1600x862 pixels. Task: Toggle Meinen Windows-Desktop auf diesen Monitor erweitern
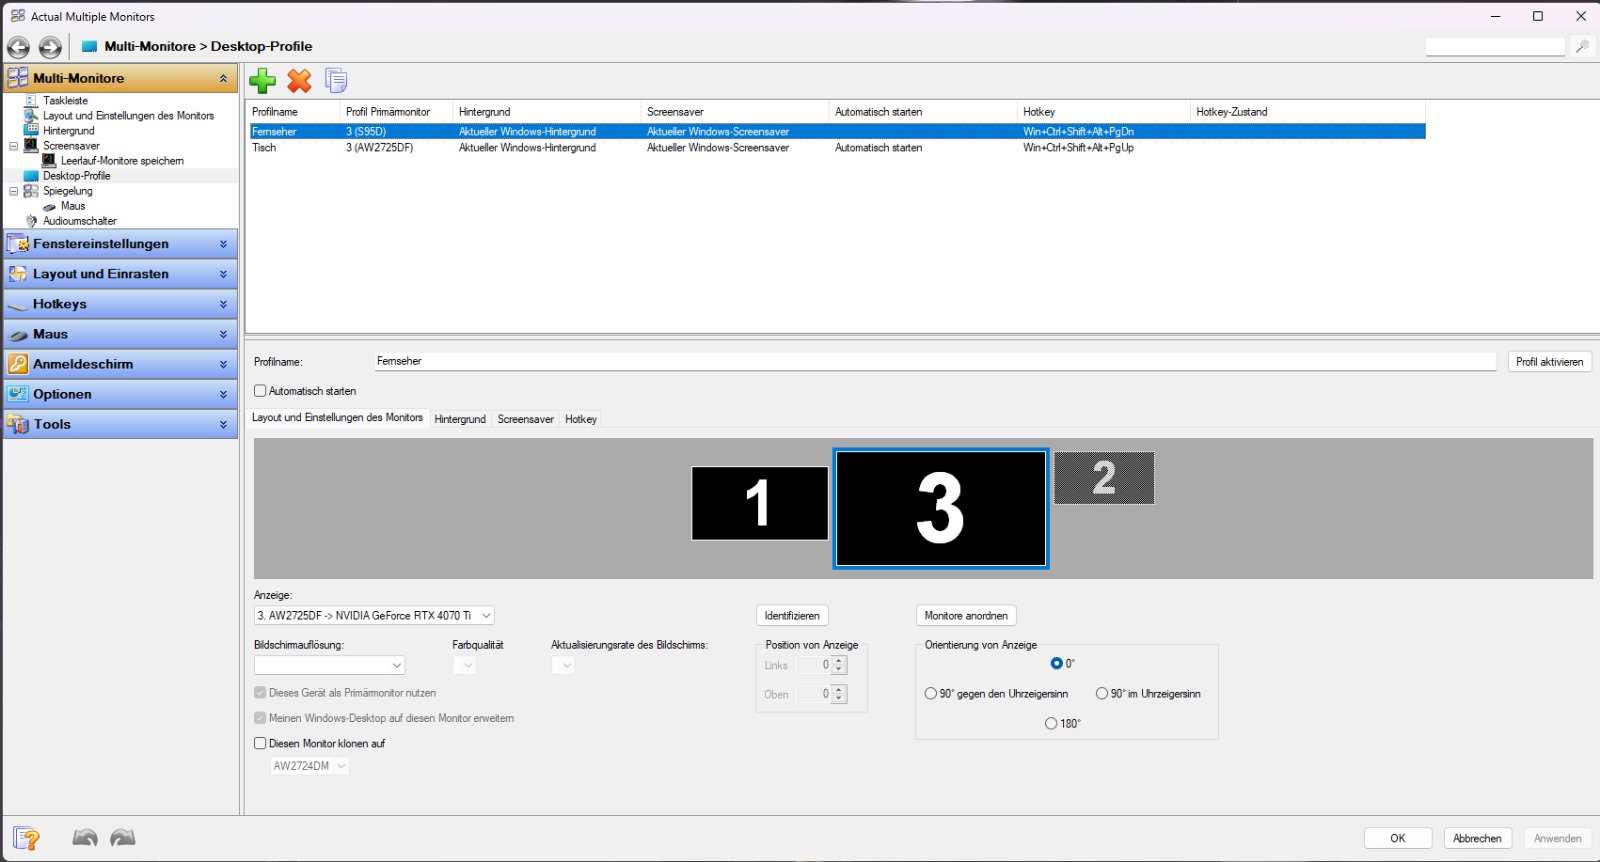[x=260, y=718]
